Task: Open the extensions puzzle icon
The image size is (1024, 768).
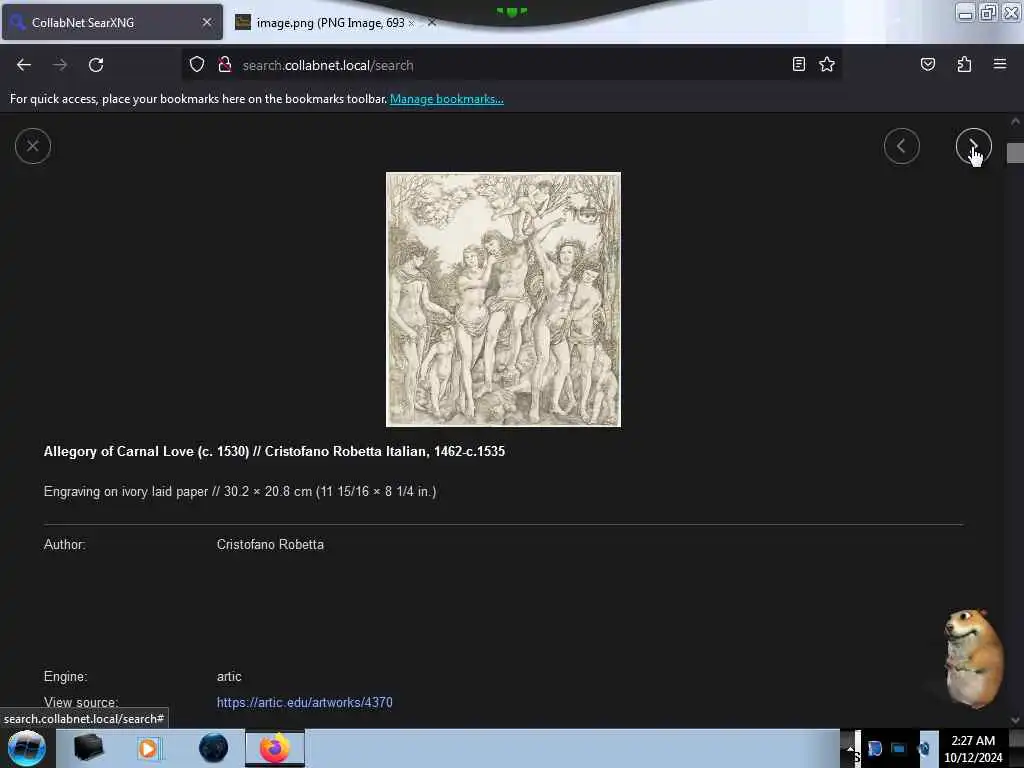Action: 964,64
